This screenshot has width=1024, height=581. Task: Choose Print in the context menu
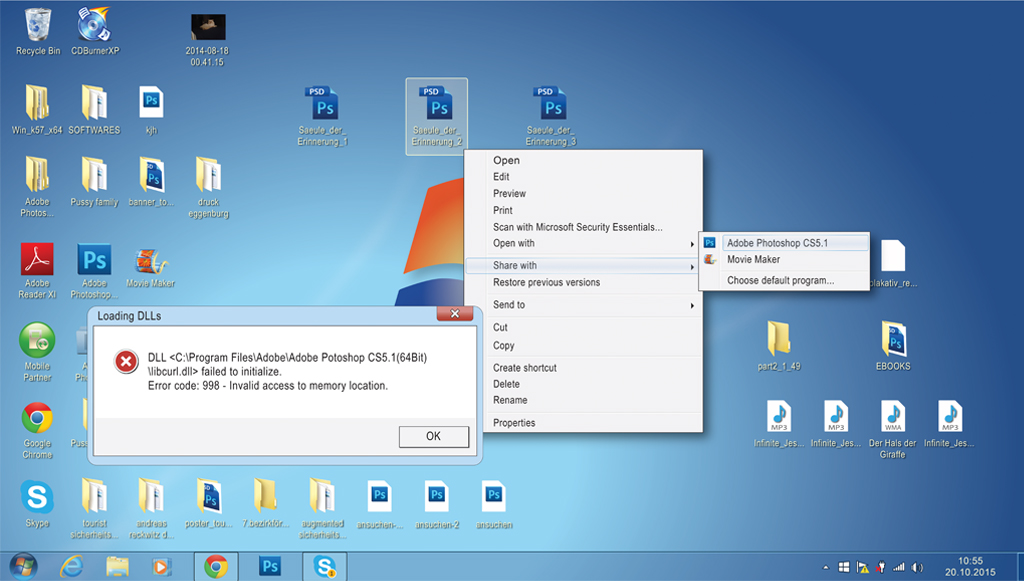(x=583, y=210)
